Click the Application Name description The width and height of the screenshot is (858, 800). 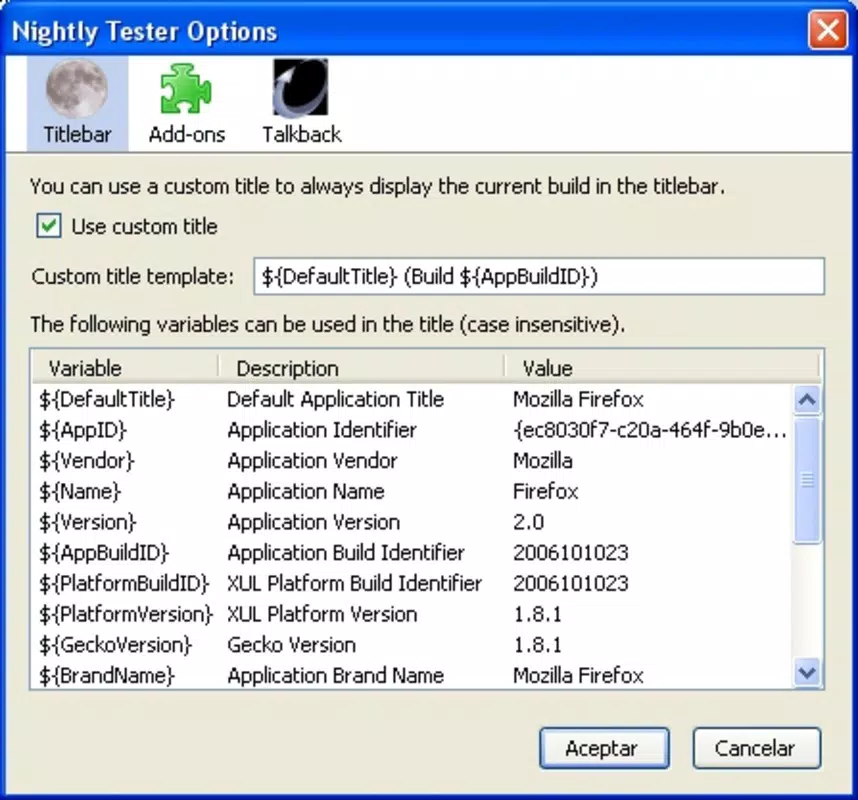(306, 491)
